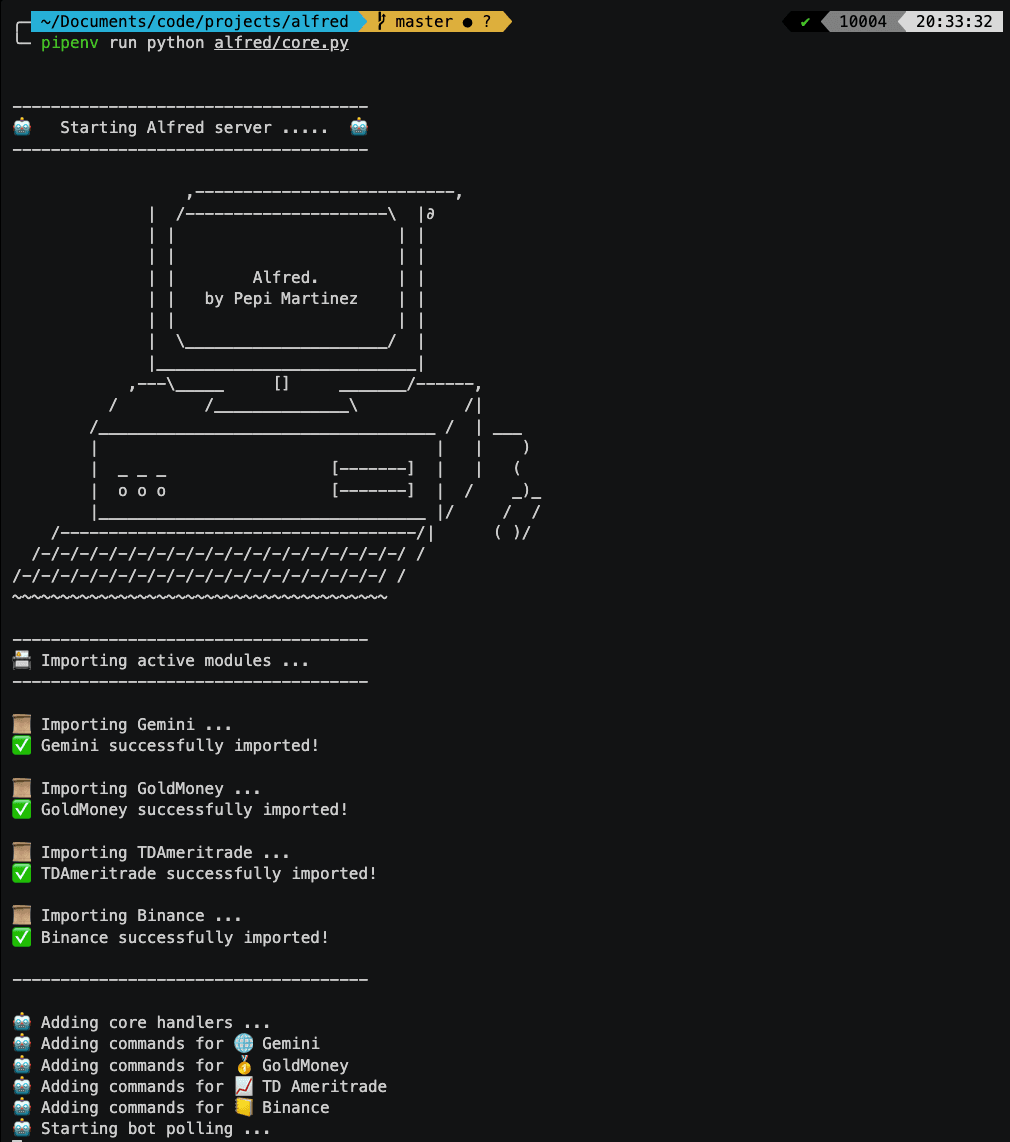
Task: Click the robot emoji beside Starting bot polling
Action: pyautogui.click(x=22, y=1129)
